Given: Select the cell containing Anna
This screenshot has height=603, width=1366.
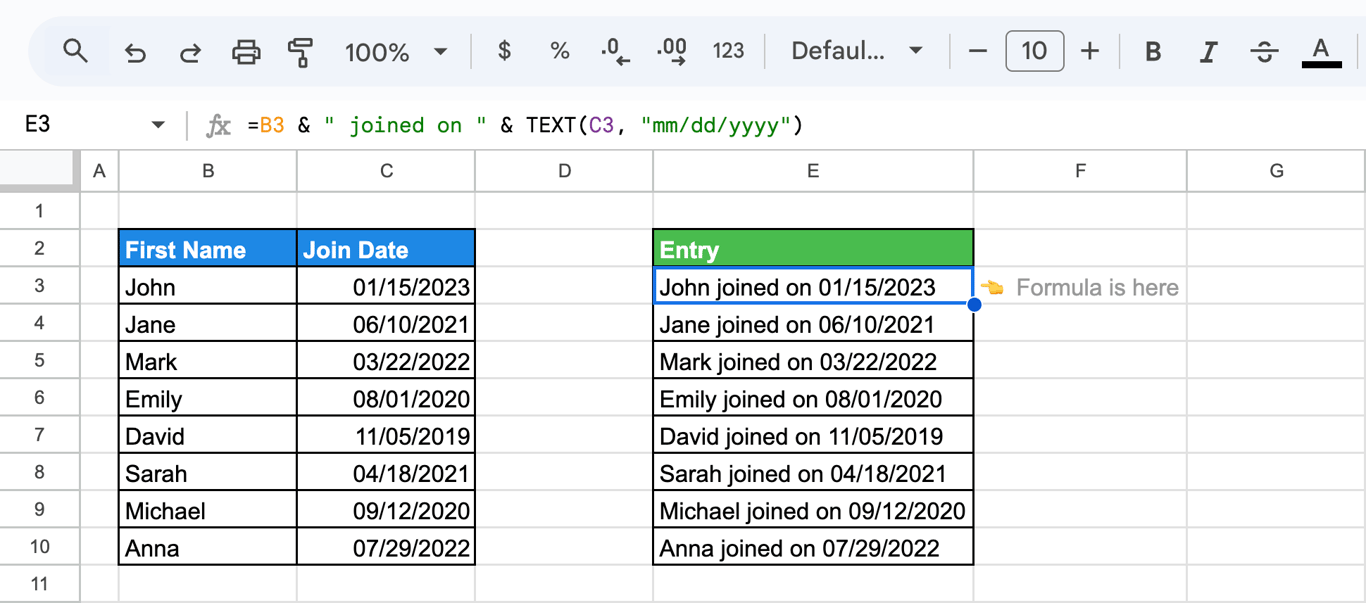Looking at the screenshot, I should pos(208,548).
